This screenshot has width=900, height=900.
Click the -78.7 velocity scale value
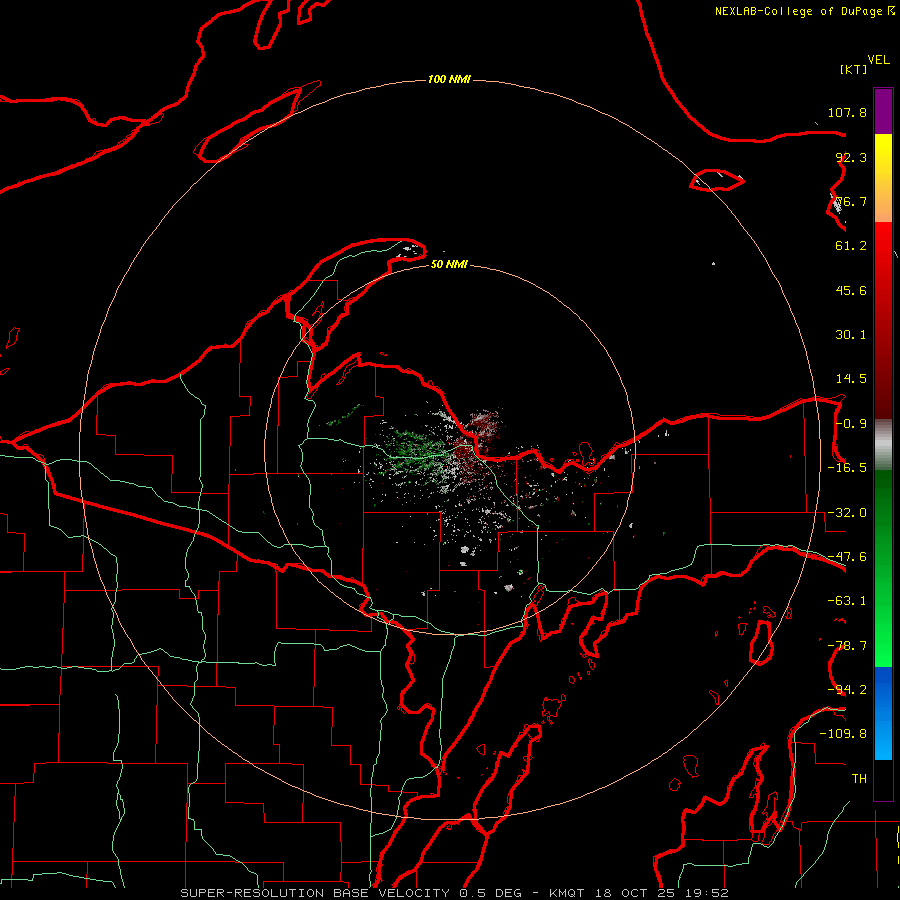[x=847, y=646]
